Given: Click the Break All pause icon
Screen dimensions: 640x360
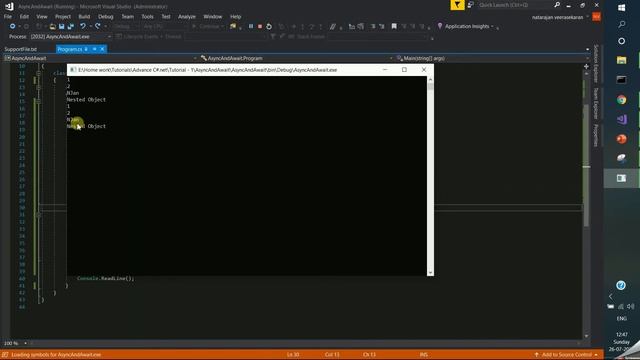Looking at the screenshot, I should point(251,26).
